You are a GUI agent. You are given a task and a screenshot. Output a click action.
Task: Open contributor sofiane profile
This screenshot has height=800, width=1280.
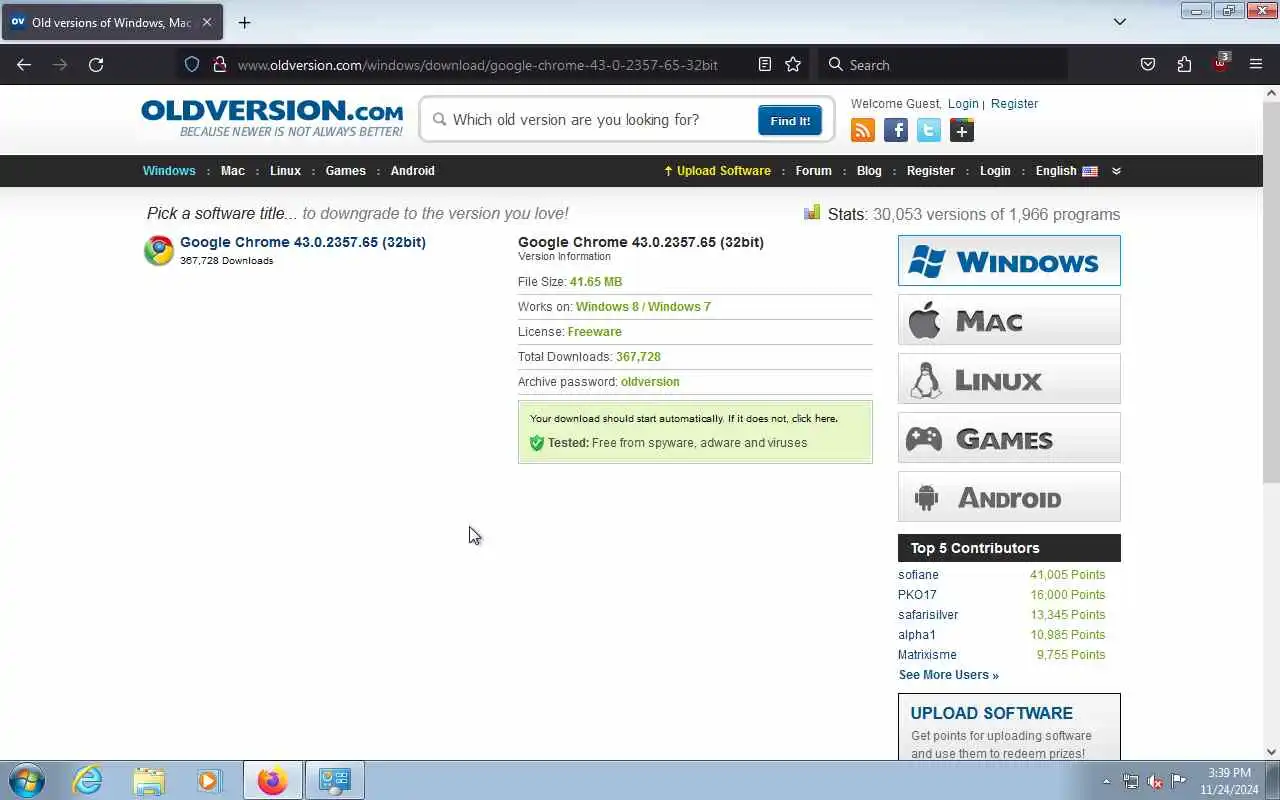pos(918,575)
